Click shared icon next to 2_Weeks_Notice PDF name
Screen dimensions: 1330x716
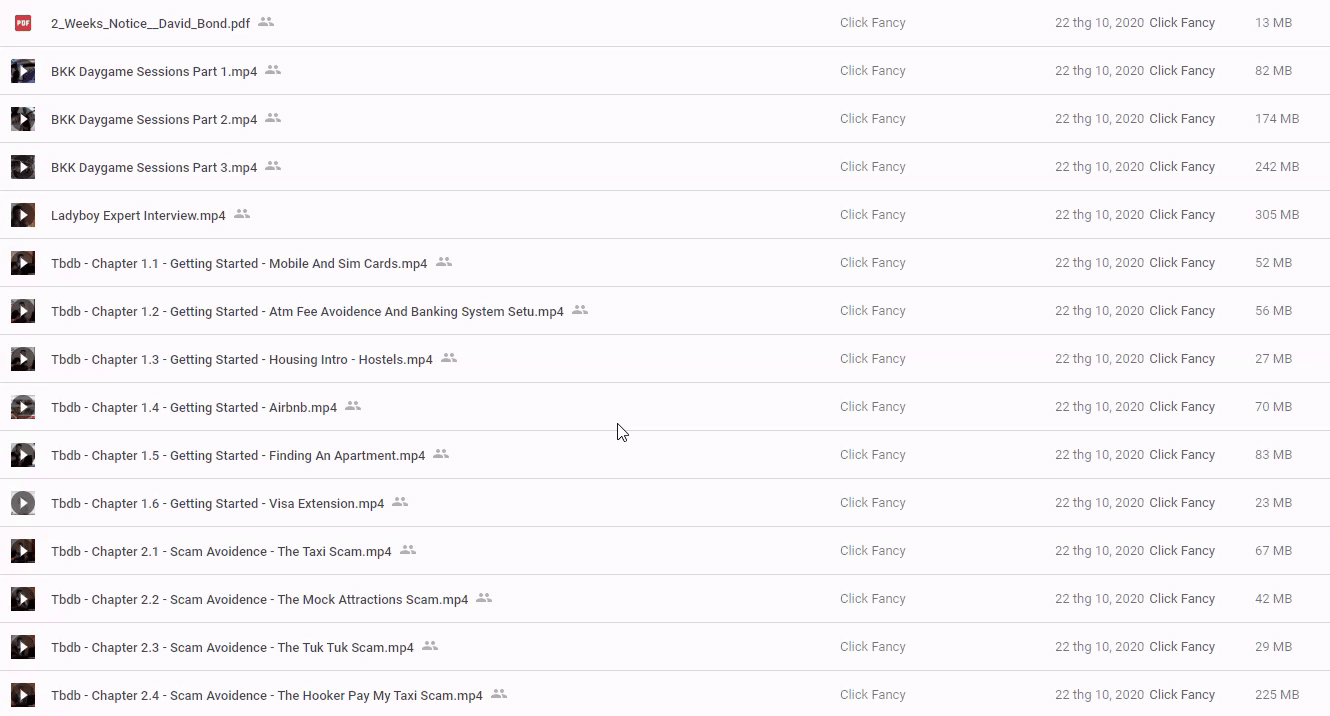click(266, 22)
